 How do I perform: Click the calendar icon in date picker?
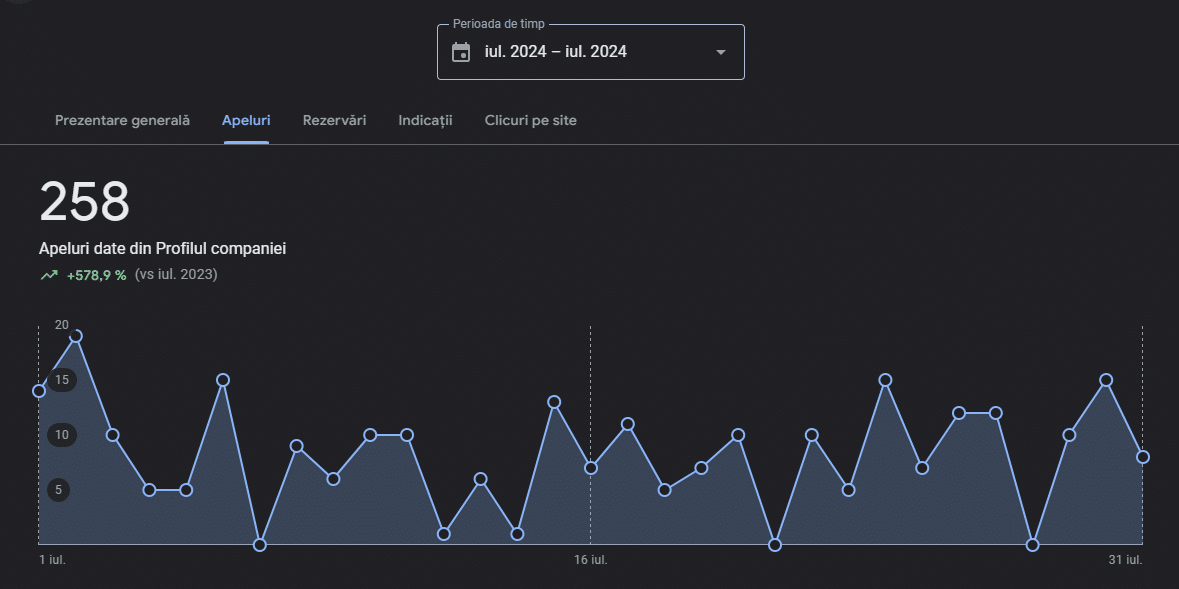point(461,52)
